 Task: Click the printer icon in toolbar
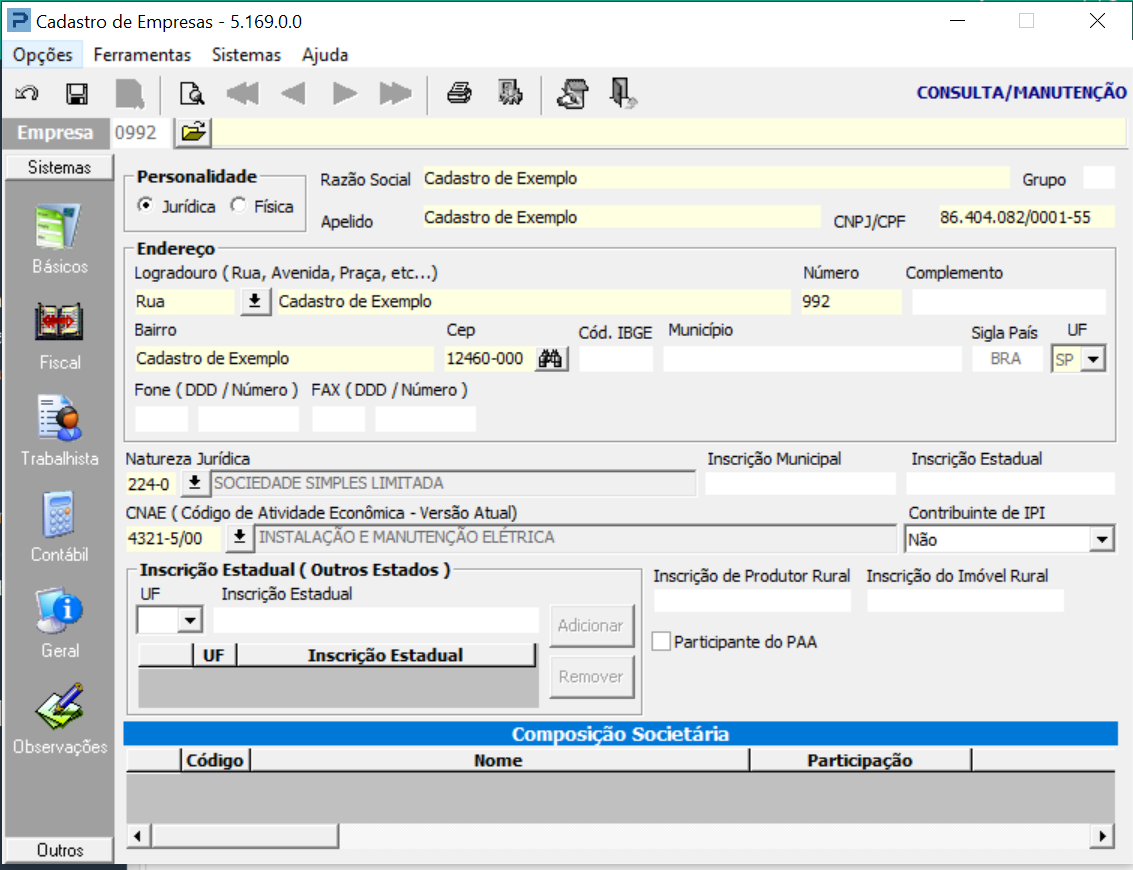[x=459, y=93]
